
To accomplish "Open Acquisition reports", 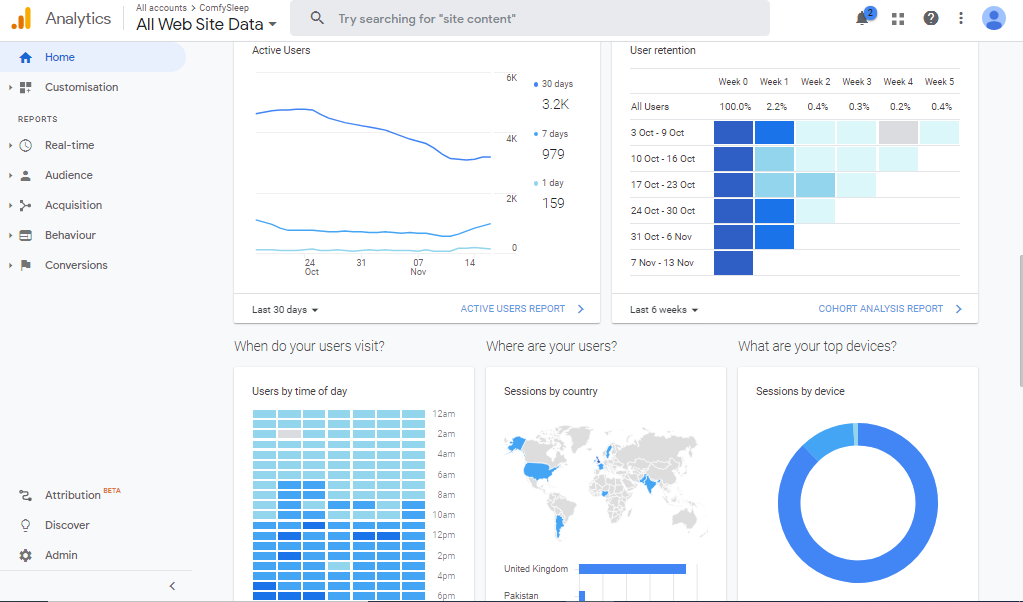I will coord(74,205).
